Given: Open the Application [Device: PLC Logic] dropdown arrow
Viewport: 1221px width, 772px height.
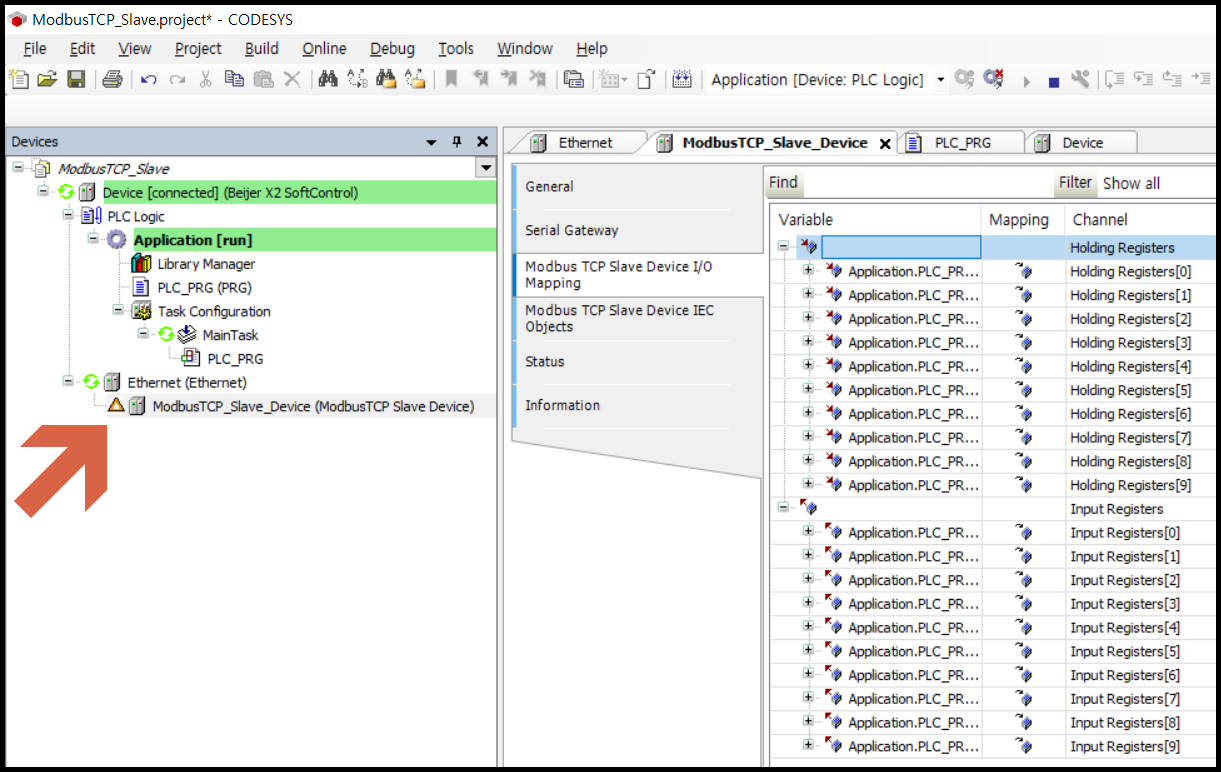Looking at the screenshot, I should pos(941,80).
